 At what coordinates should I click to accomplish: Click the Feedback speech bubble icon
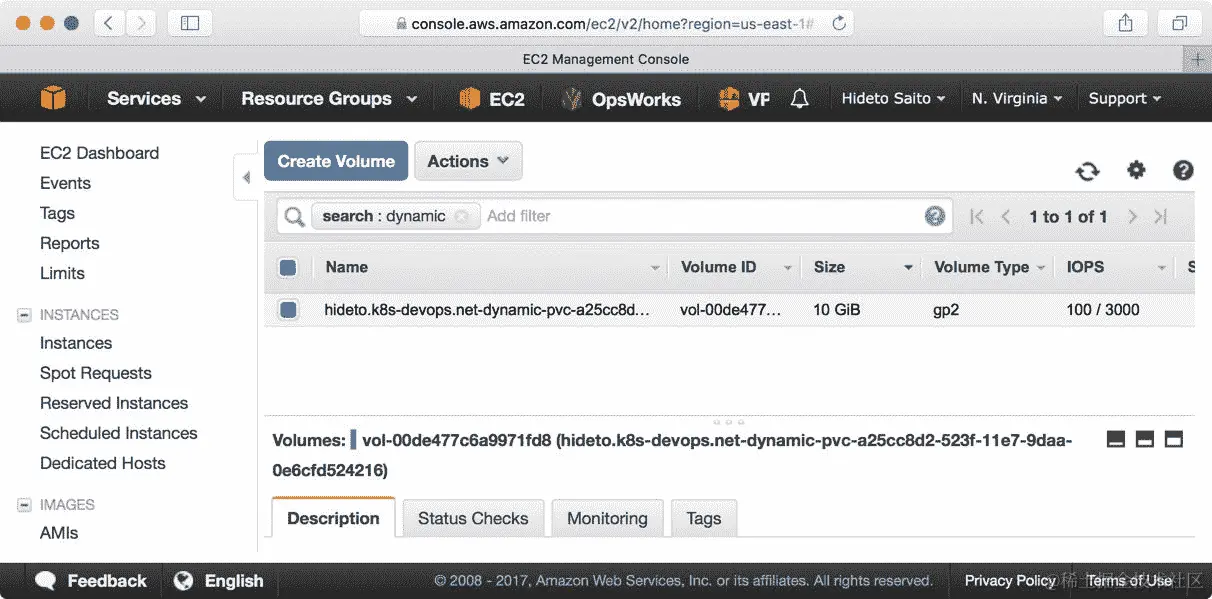[x=46, y=581]
